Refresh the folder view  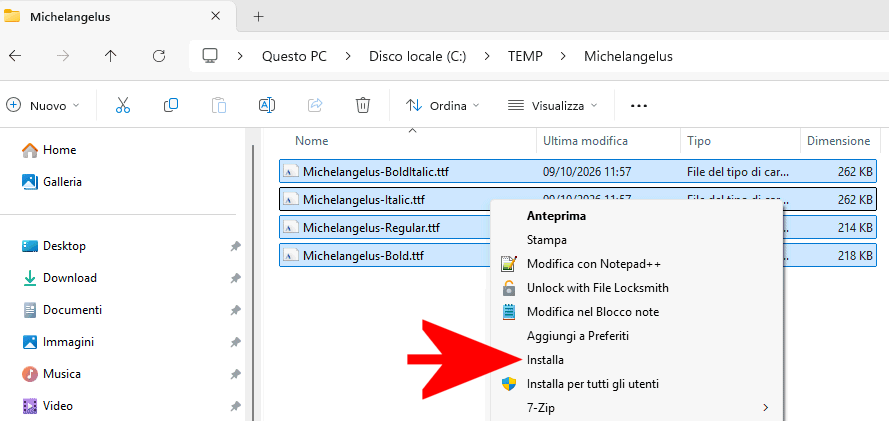click(159, 56)
